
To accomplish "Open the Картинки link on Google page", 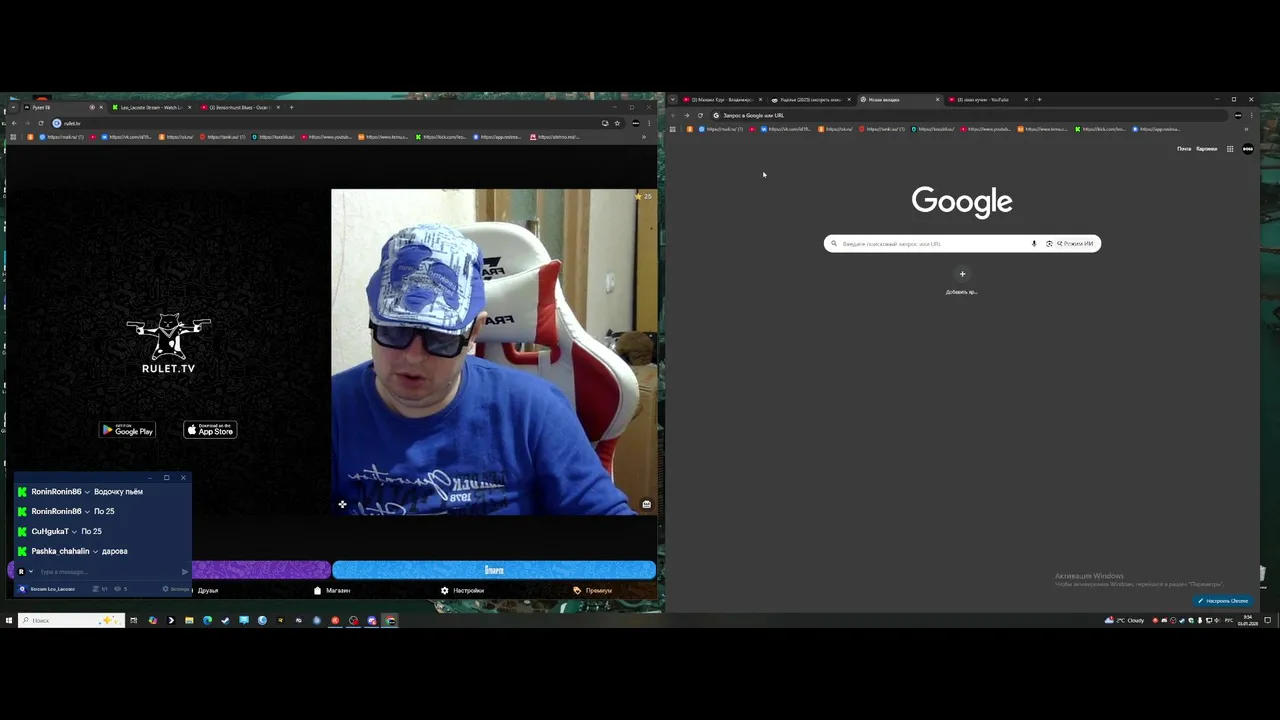I will coord(1207,149).
